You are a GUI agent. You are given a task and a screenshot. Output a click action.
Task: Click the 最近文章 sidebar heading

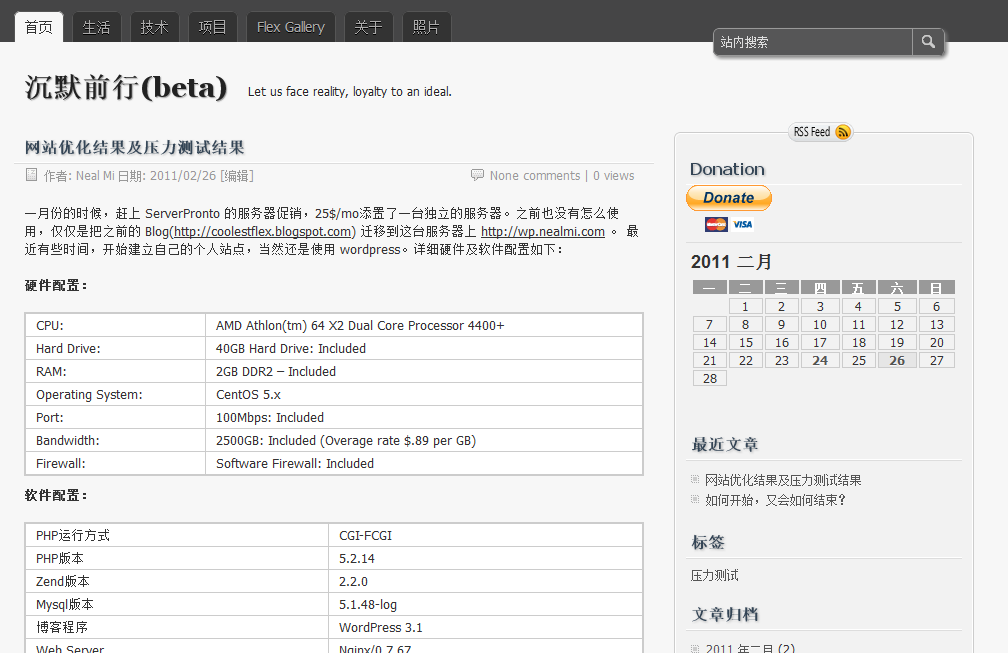(x=724, y=444)
